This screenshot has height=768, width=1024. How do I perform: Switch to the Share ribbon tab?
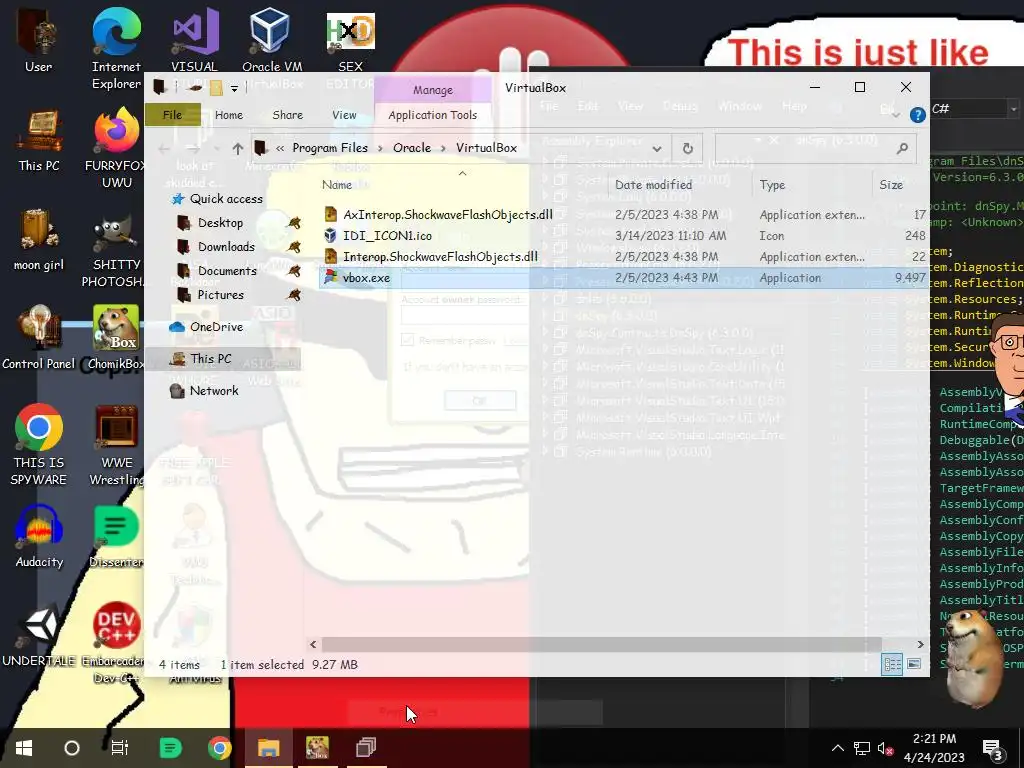[287, 115]
